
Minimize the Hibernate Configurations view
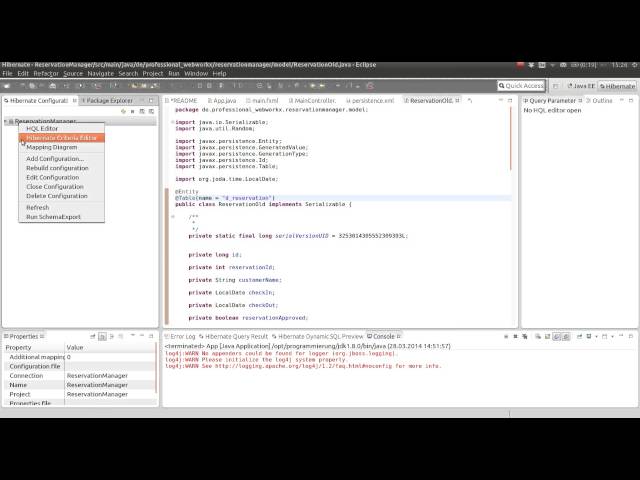point(142,100)
